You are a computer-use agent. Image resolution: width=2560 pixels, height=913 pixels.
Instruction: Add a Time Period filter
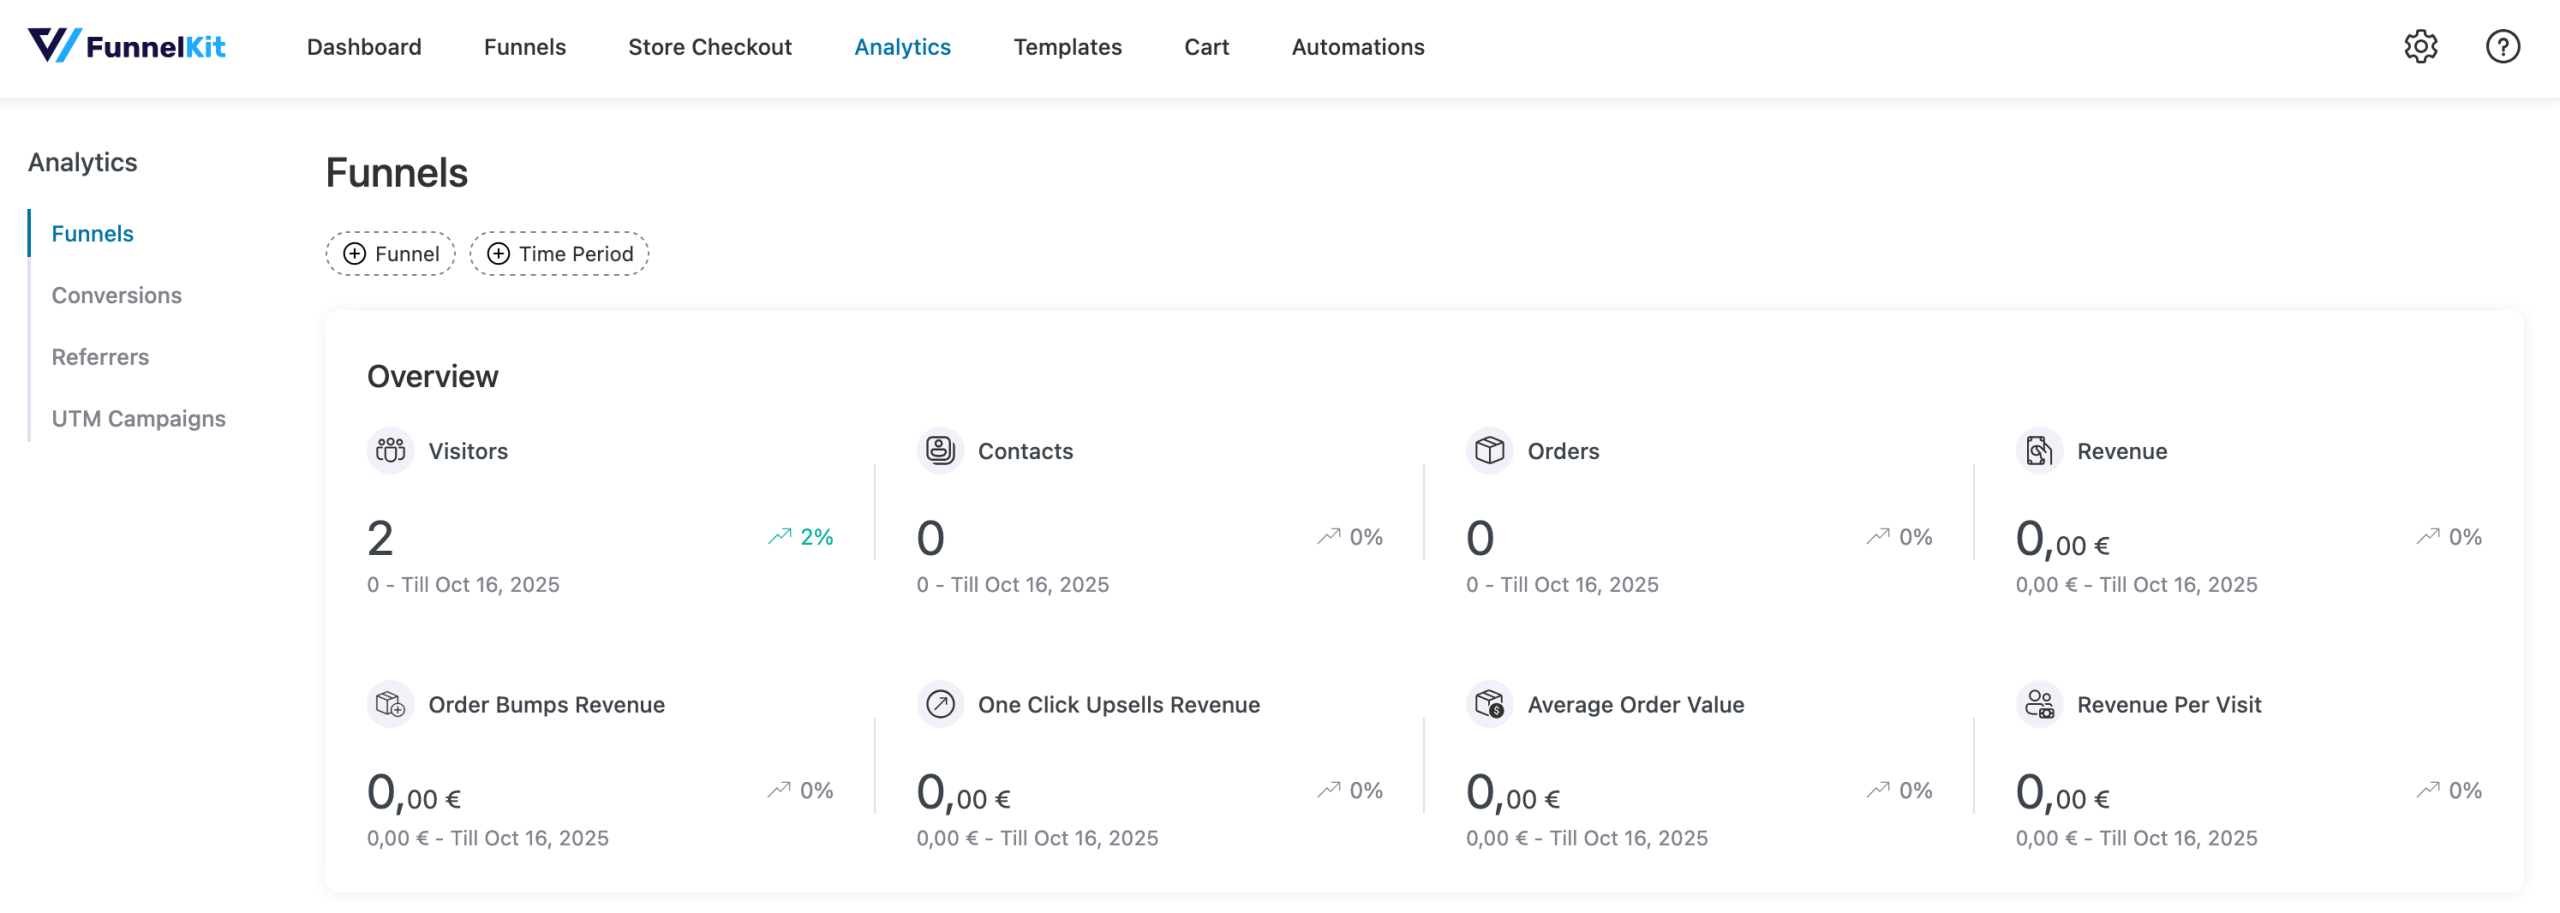coord(559,254)
